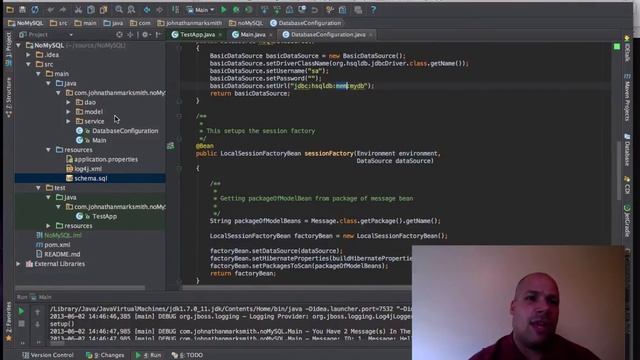
Task: Click the Replace icon beside Find
Action: pos(131,9)
